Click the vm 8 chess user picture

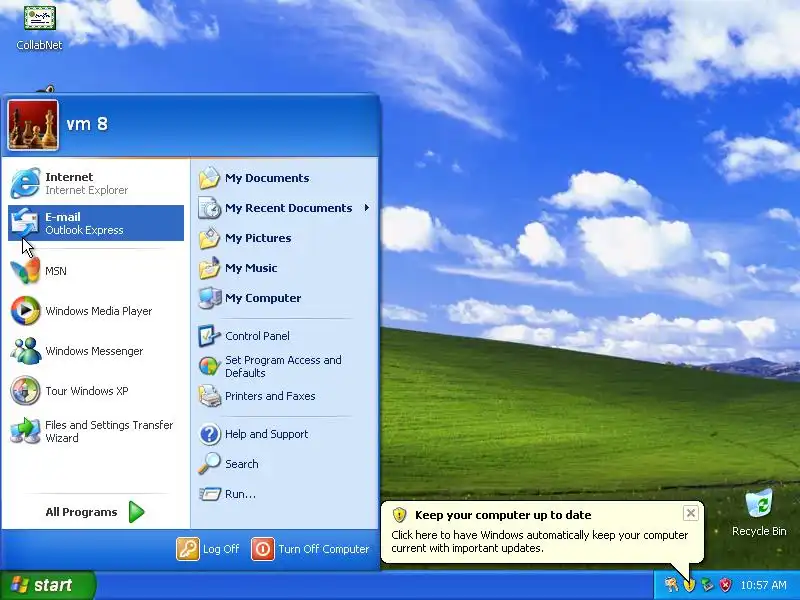tap(33, 125)
